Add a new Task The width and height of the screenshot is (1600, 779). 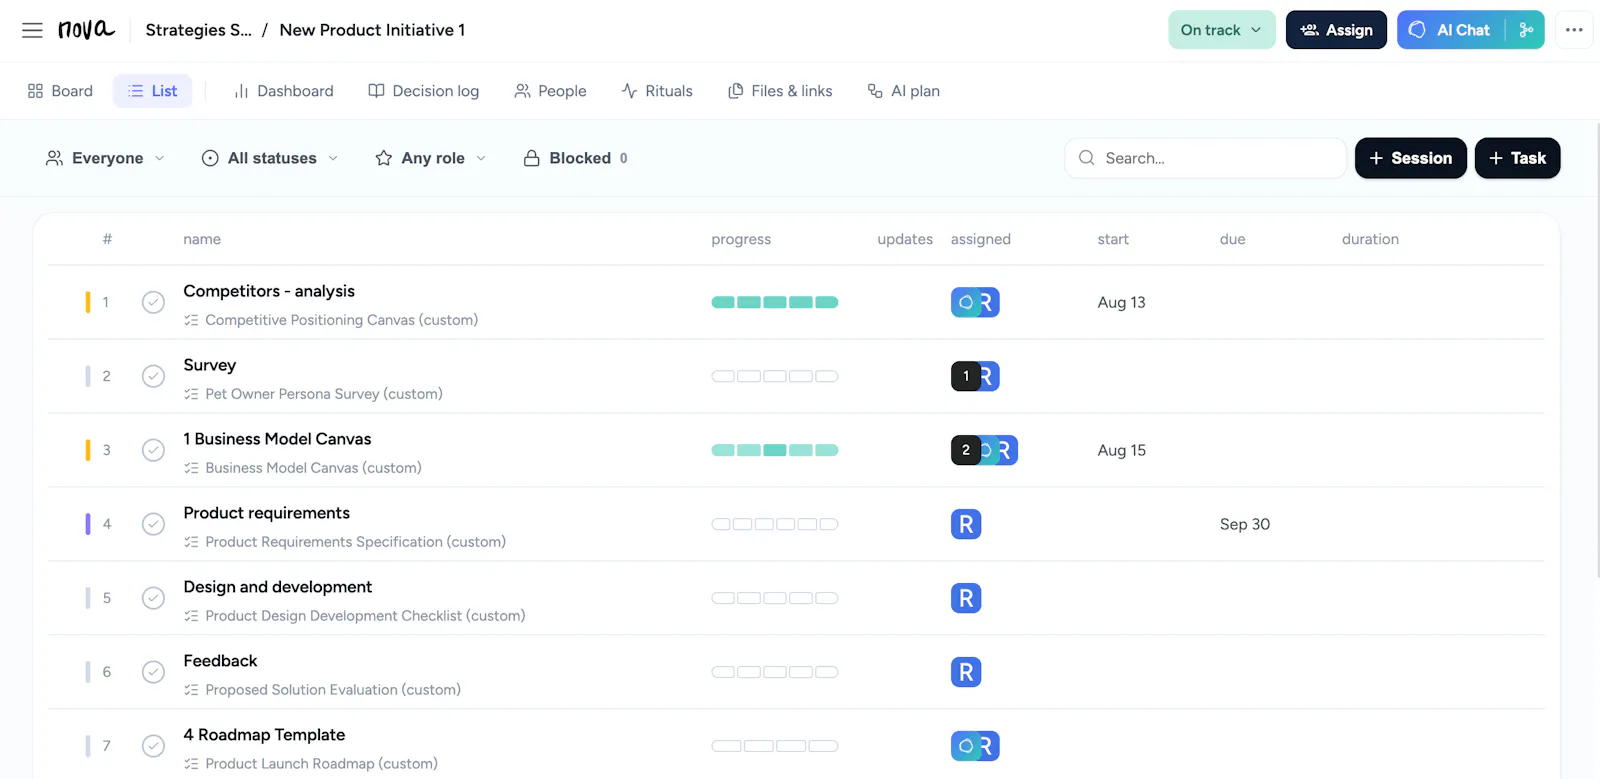(x=1517, y=158)
